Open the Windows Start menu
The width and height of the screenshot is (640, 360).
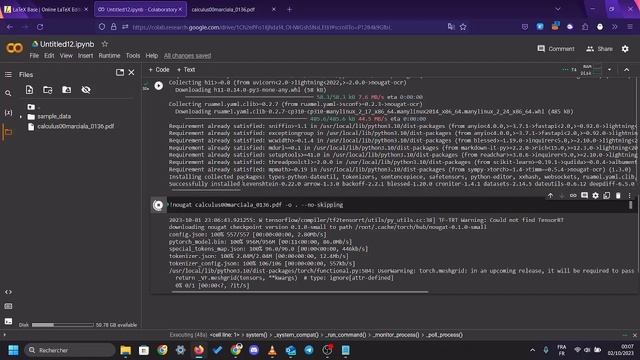(x=13, y=350)
